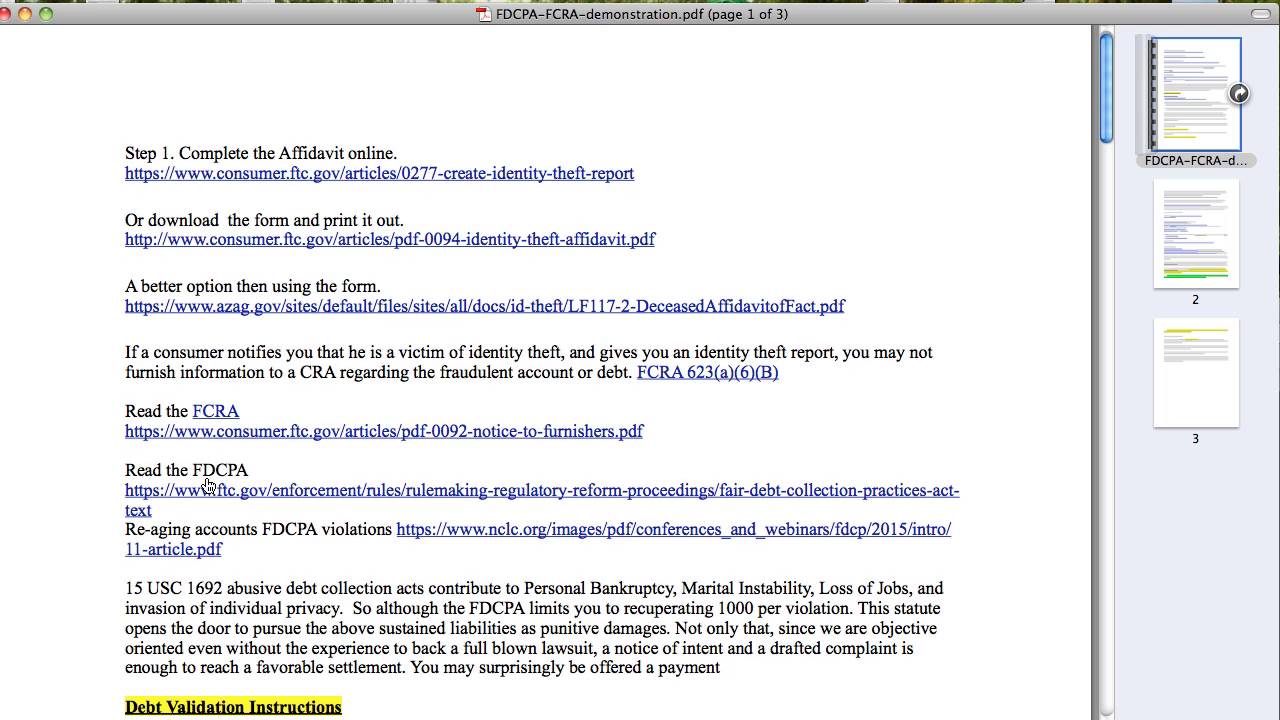Click the '15 USC 1692 abusive debt collection' paragraph start

tap(270, 588)
